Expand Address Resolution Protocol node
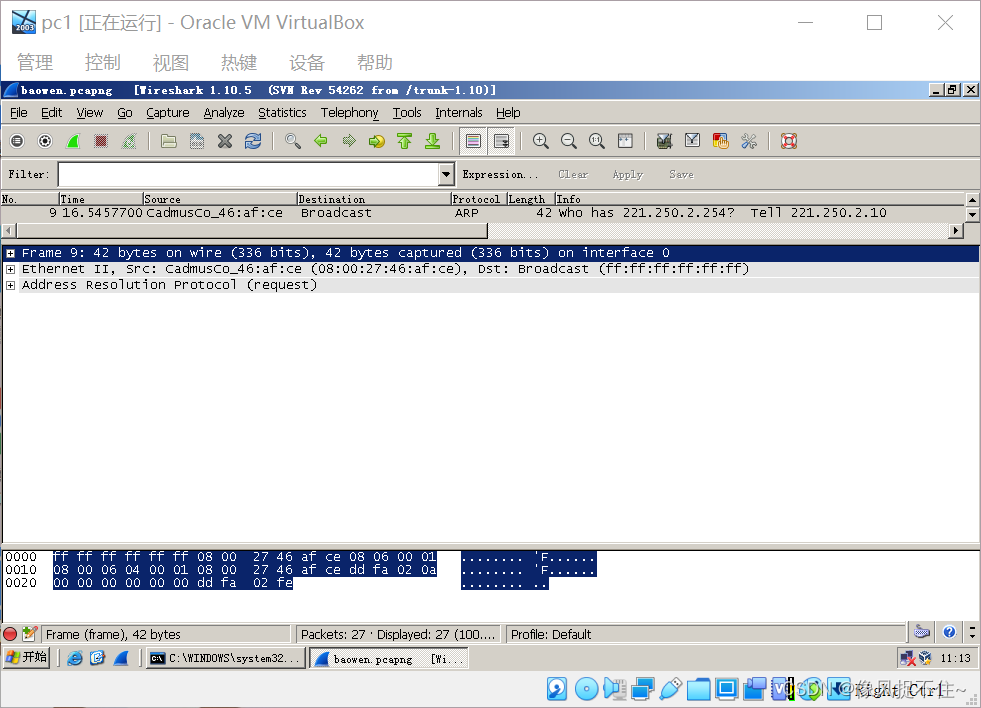The width and height of the screenshot is (981, 708). pyautogui.click(x=11, y=285)
